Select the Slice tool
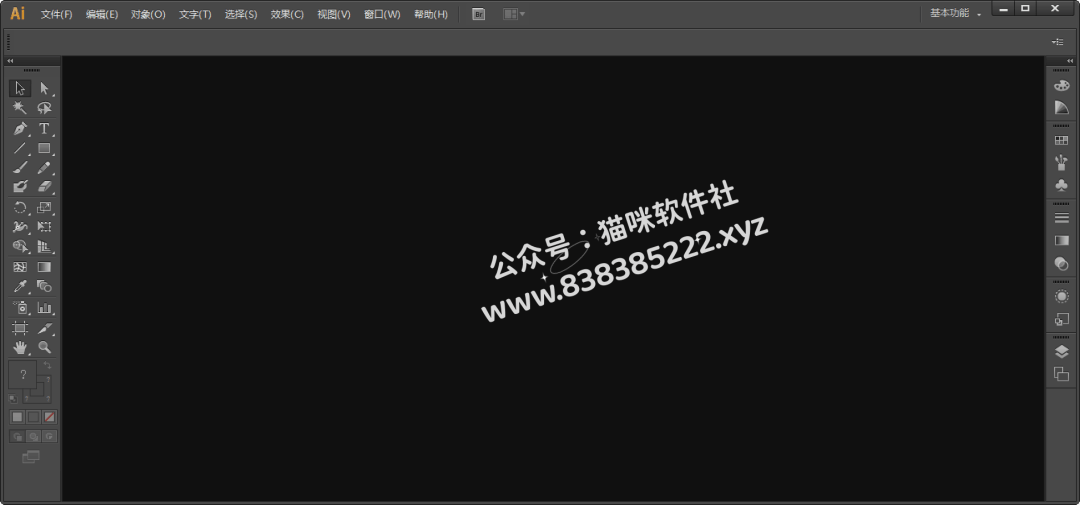The height and width of the screenshot is (505, 1080). click(44, 328)
